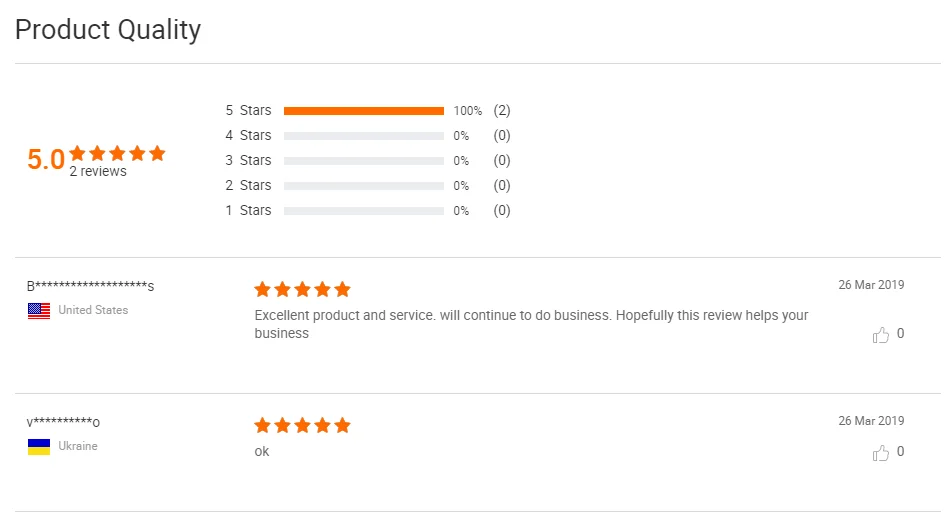
Task: Click the 4 Stars rating bar
Action: click(x=364, y=136)
